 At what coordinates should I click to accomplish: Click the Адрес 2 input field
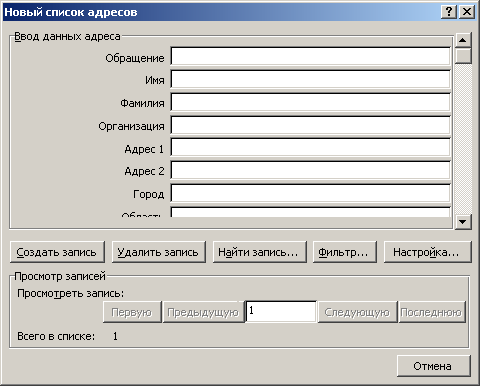point(310,171)
